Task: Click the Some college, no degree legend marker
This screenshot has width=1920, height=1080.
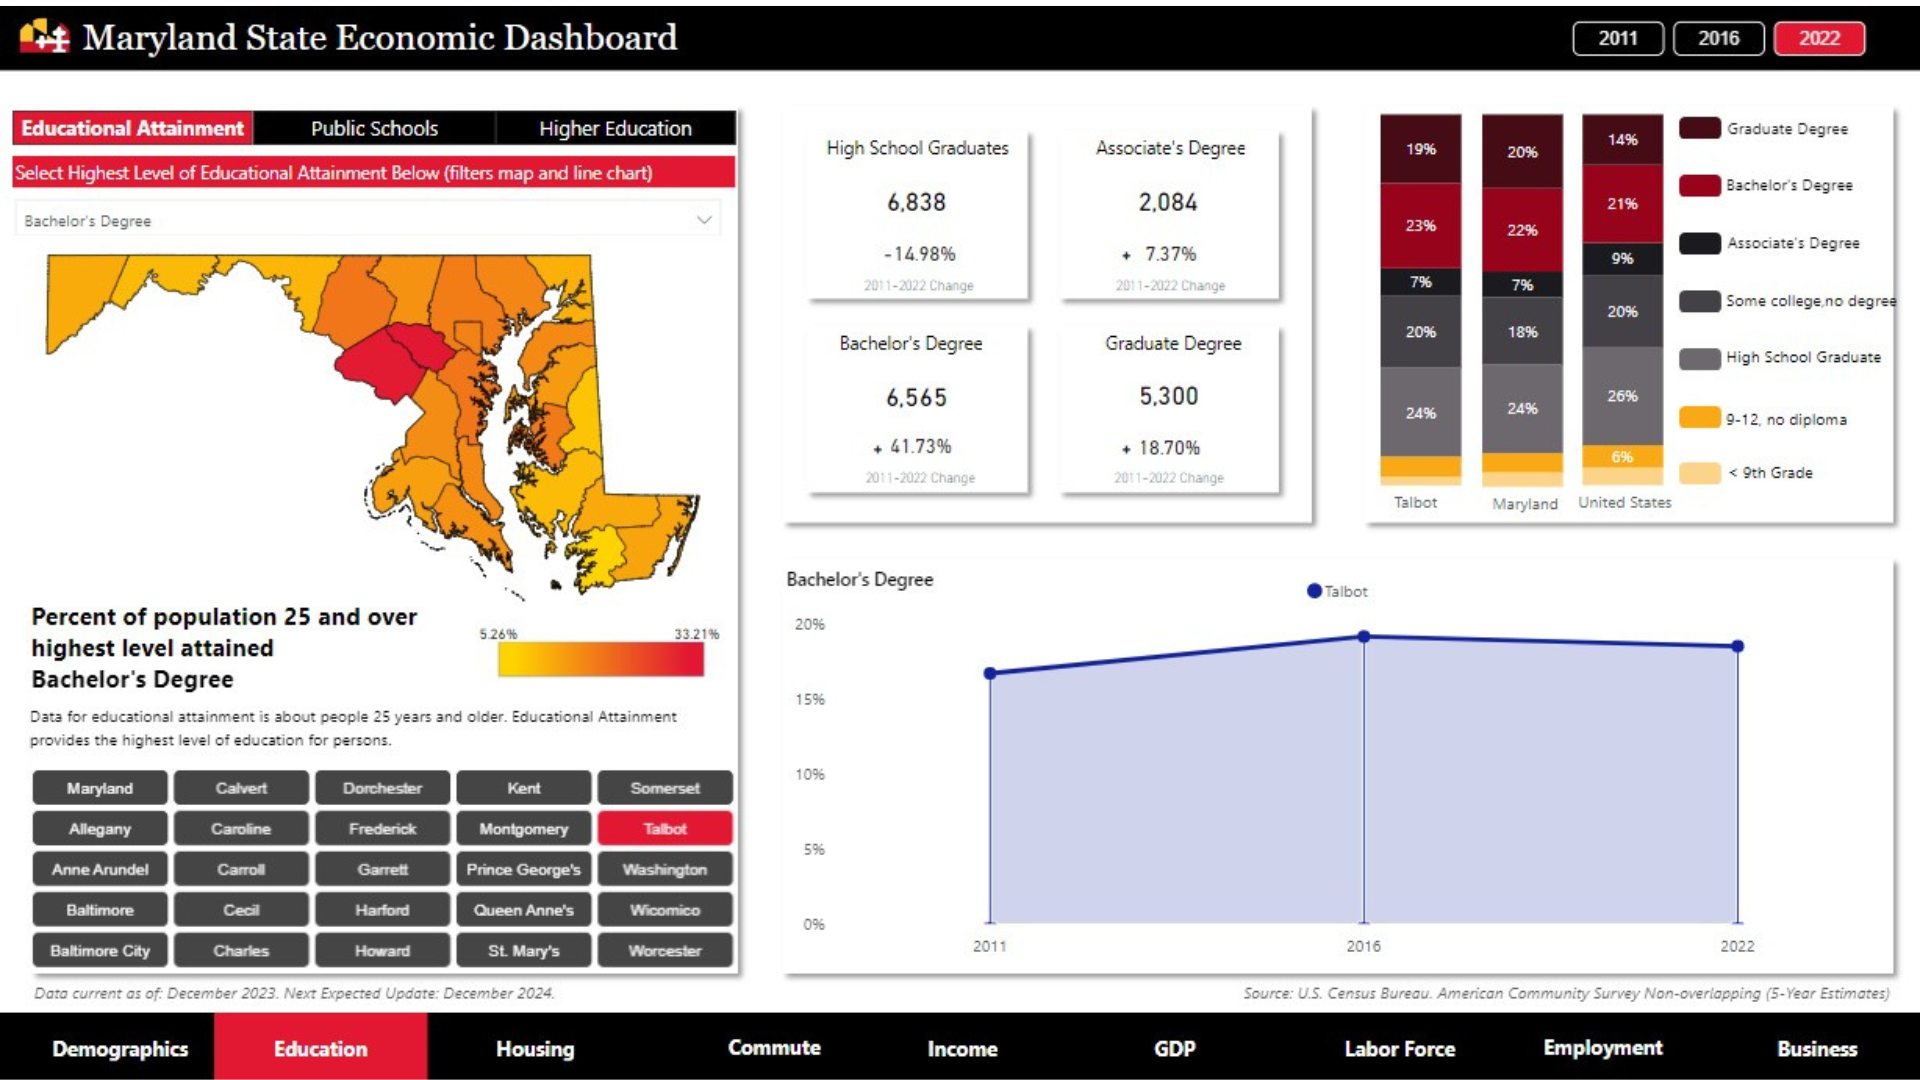Action: [1699, 300]
